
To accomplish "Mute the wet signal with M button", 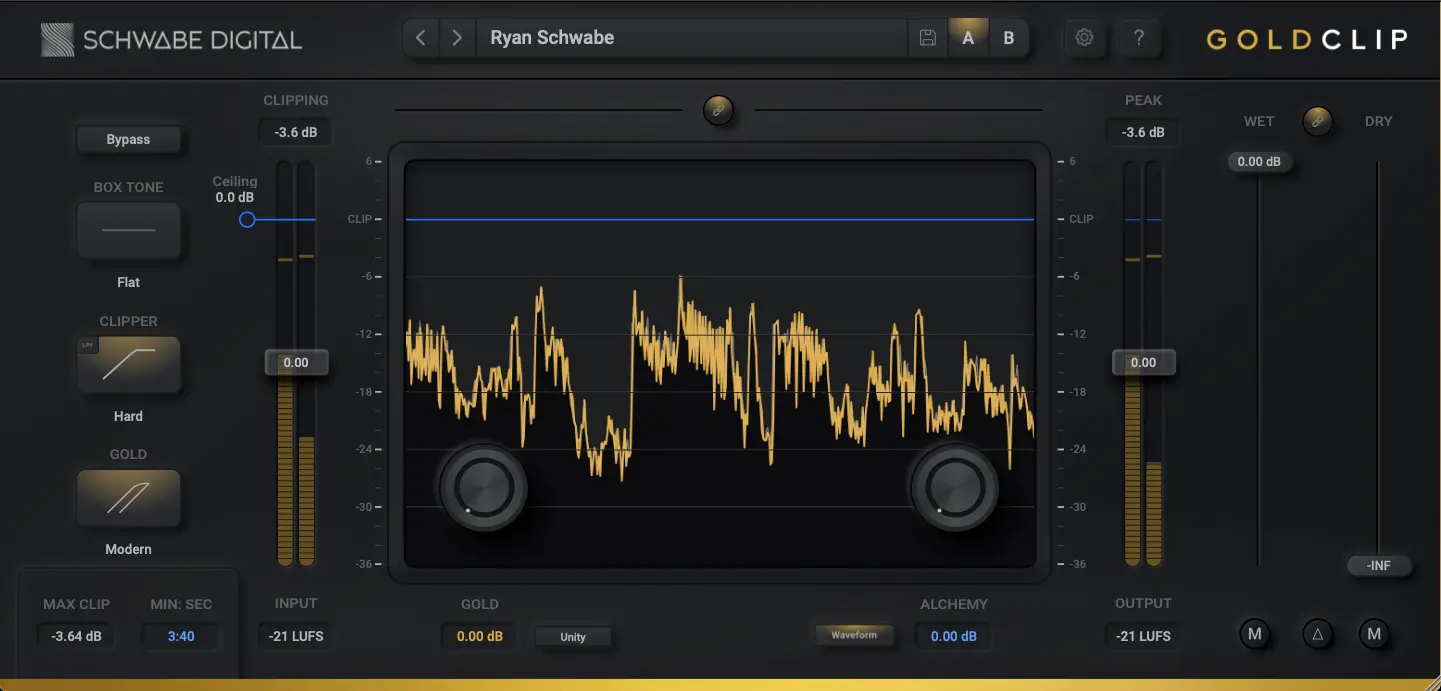I will (1255, 634).
